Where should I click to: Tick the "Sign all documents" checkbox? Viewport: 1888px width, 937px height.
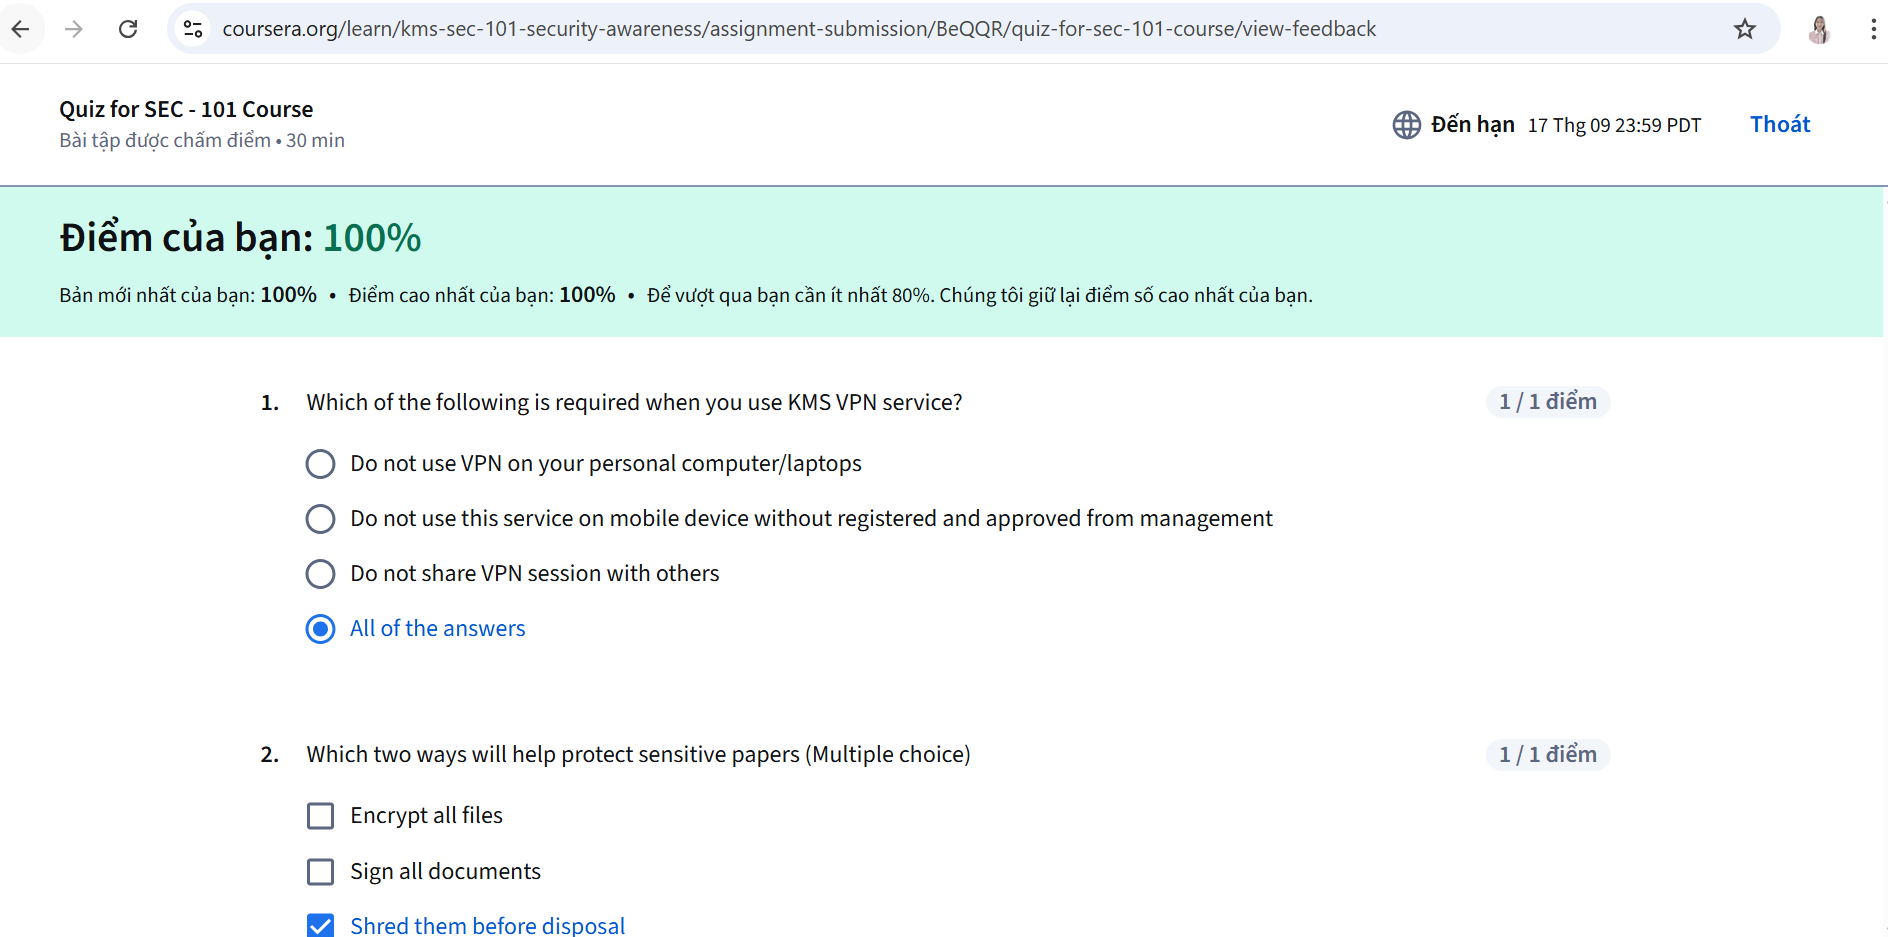click(320, 872)
